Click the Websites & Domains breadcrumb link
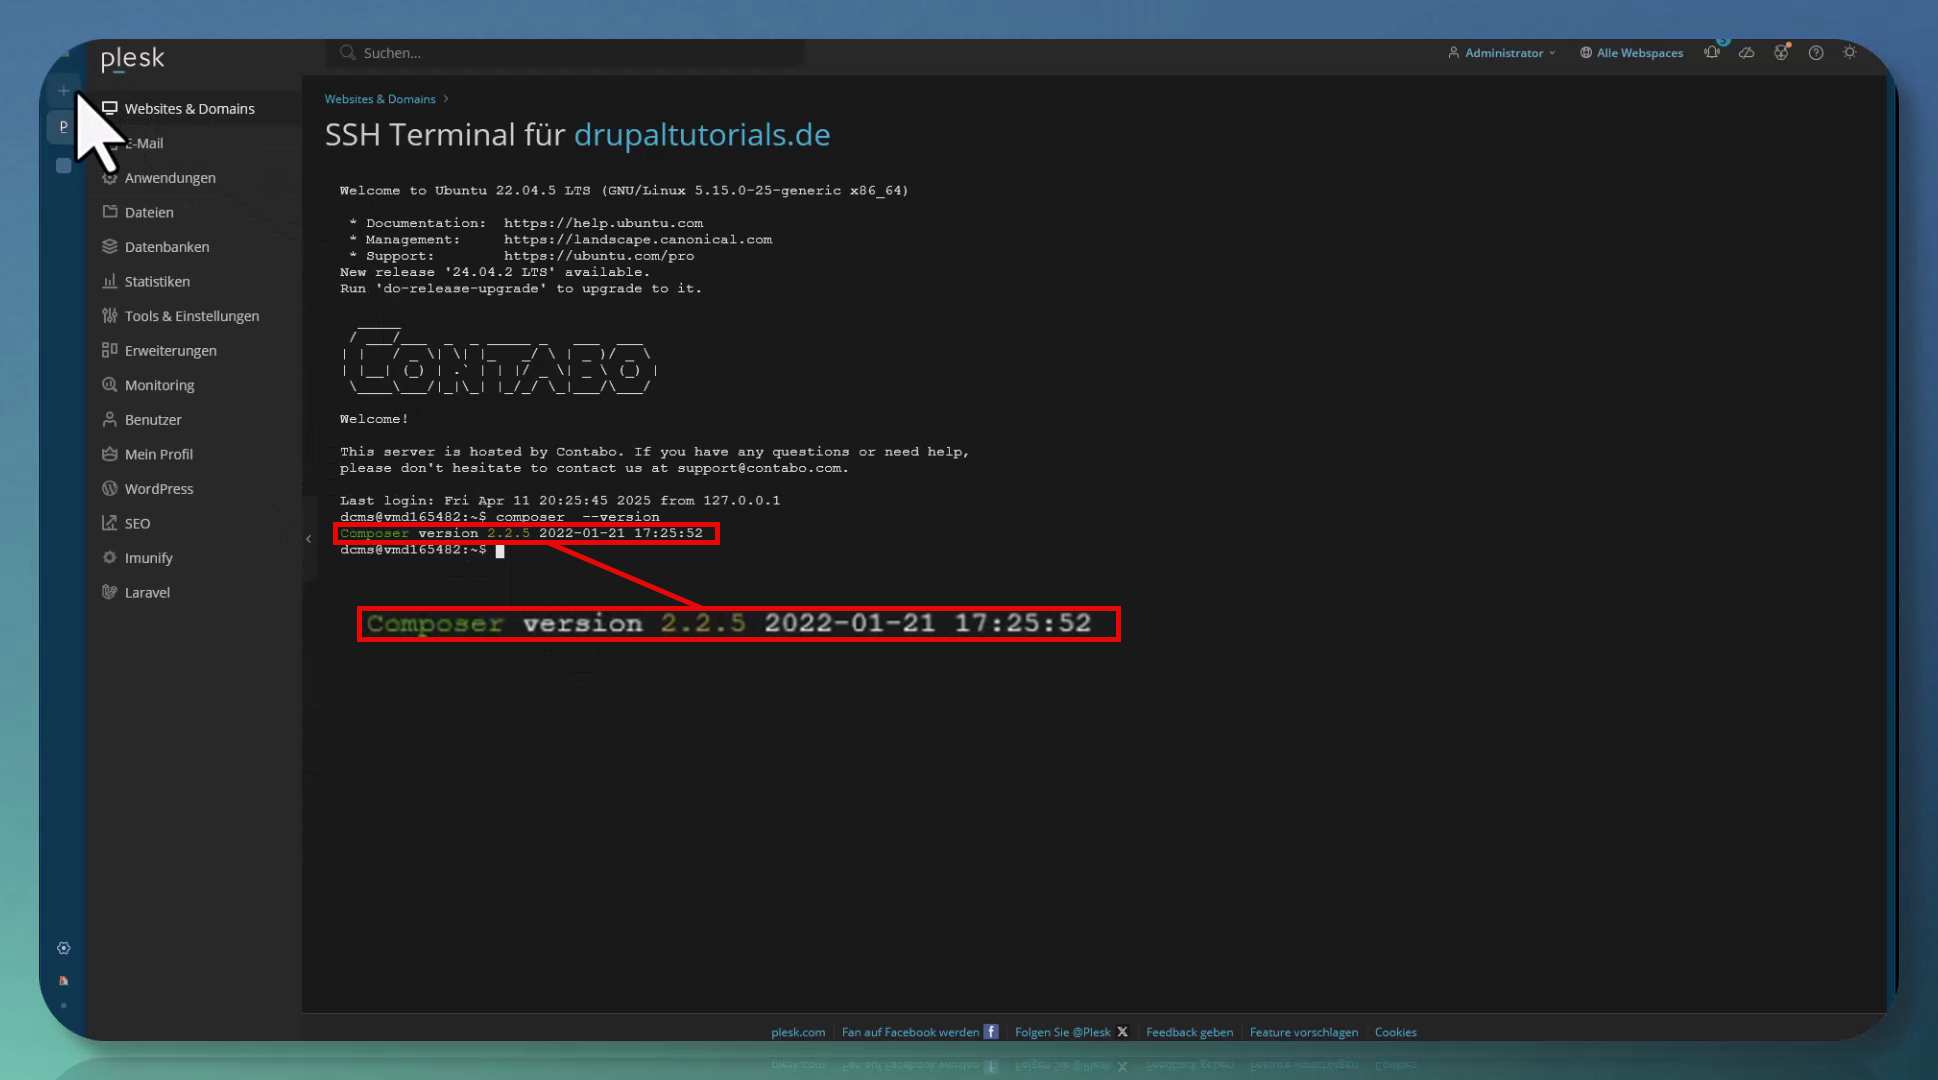 tap(380, 99)
